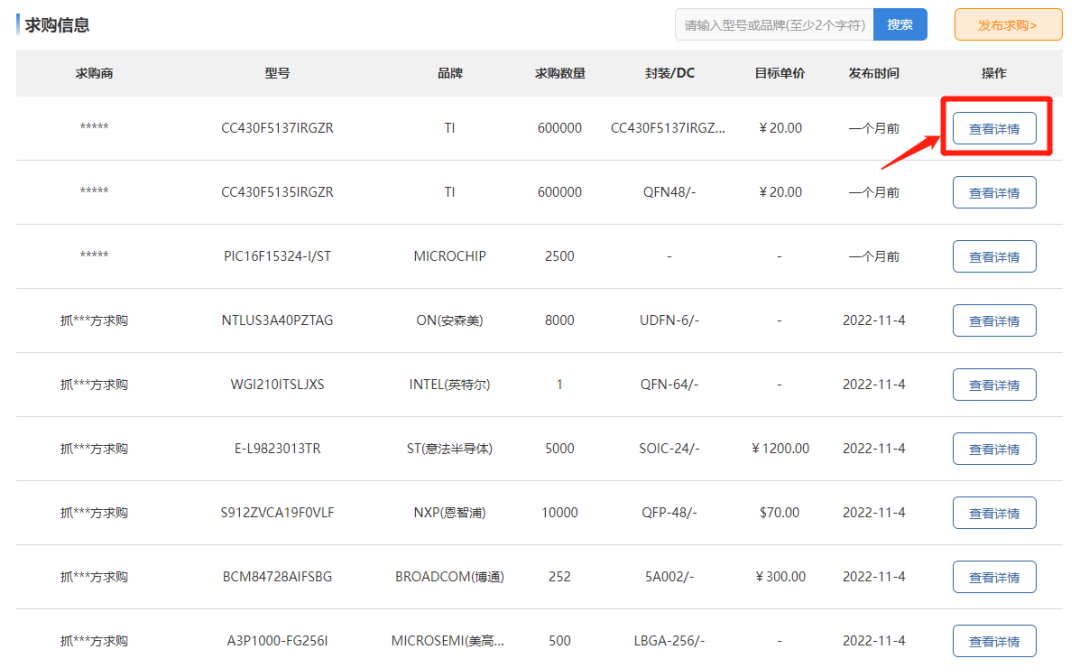Click the 求购信息 section title
This screenshot has height=668, width=1080.
point(57,25)
